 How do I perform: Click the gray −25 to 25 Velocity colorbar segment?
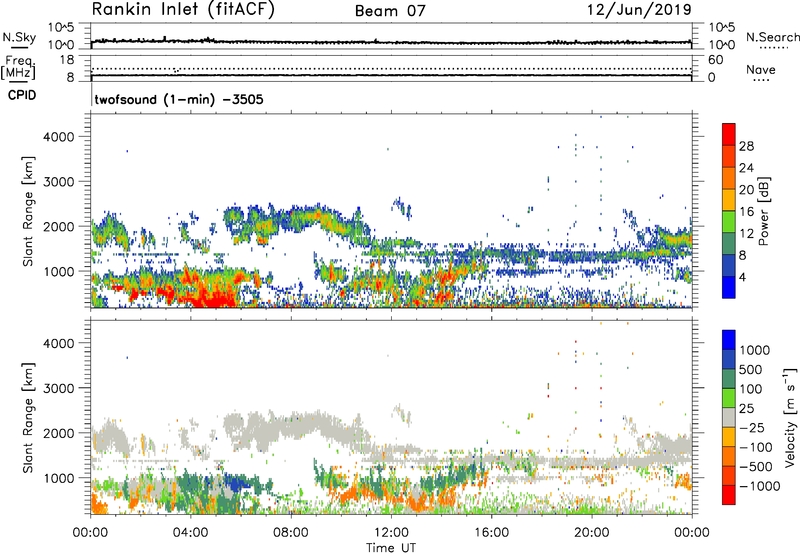point(729,417)
